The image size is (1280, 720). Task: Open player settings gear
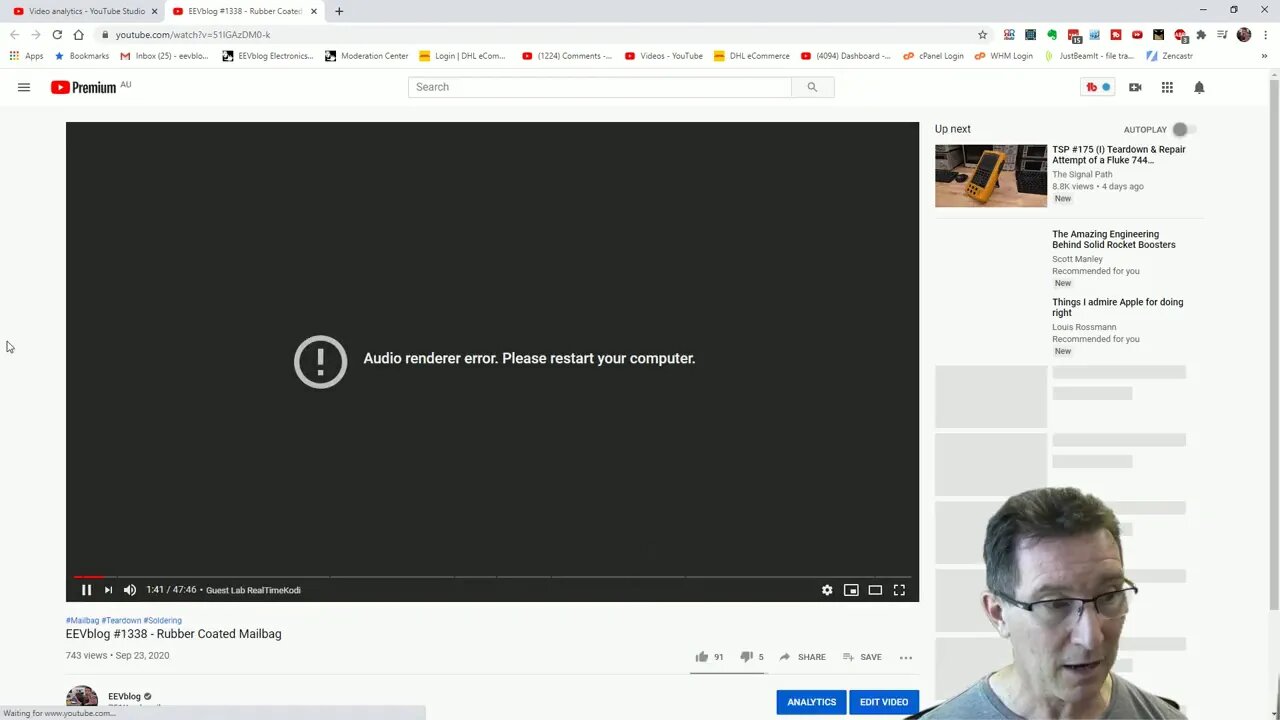tap(827, 590)
